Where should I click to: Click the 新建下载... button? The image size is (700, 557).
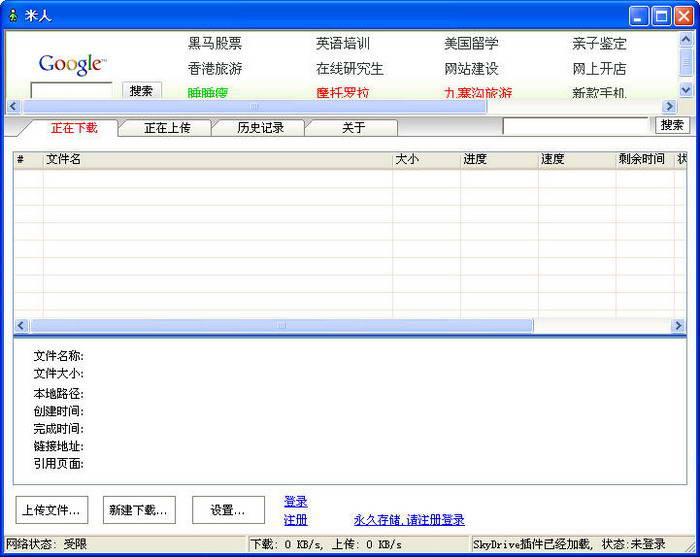click(139, 510)
